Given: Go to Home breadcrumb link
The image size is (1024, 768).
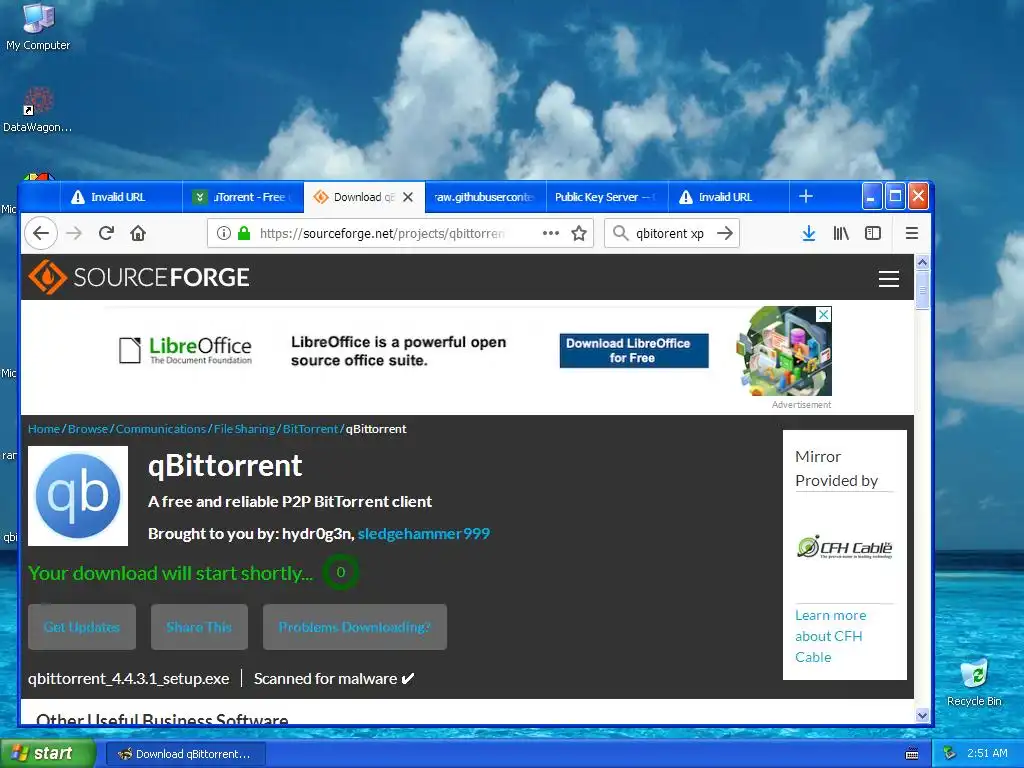Looking at the screenshot, I should [x=44, y=429].
